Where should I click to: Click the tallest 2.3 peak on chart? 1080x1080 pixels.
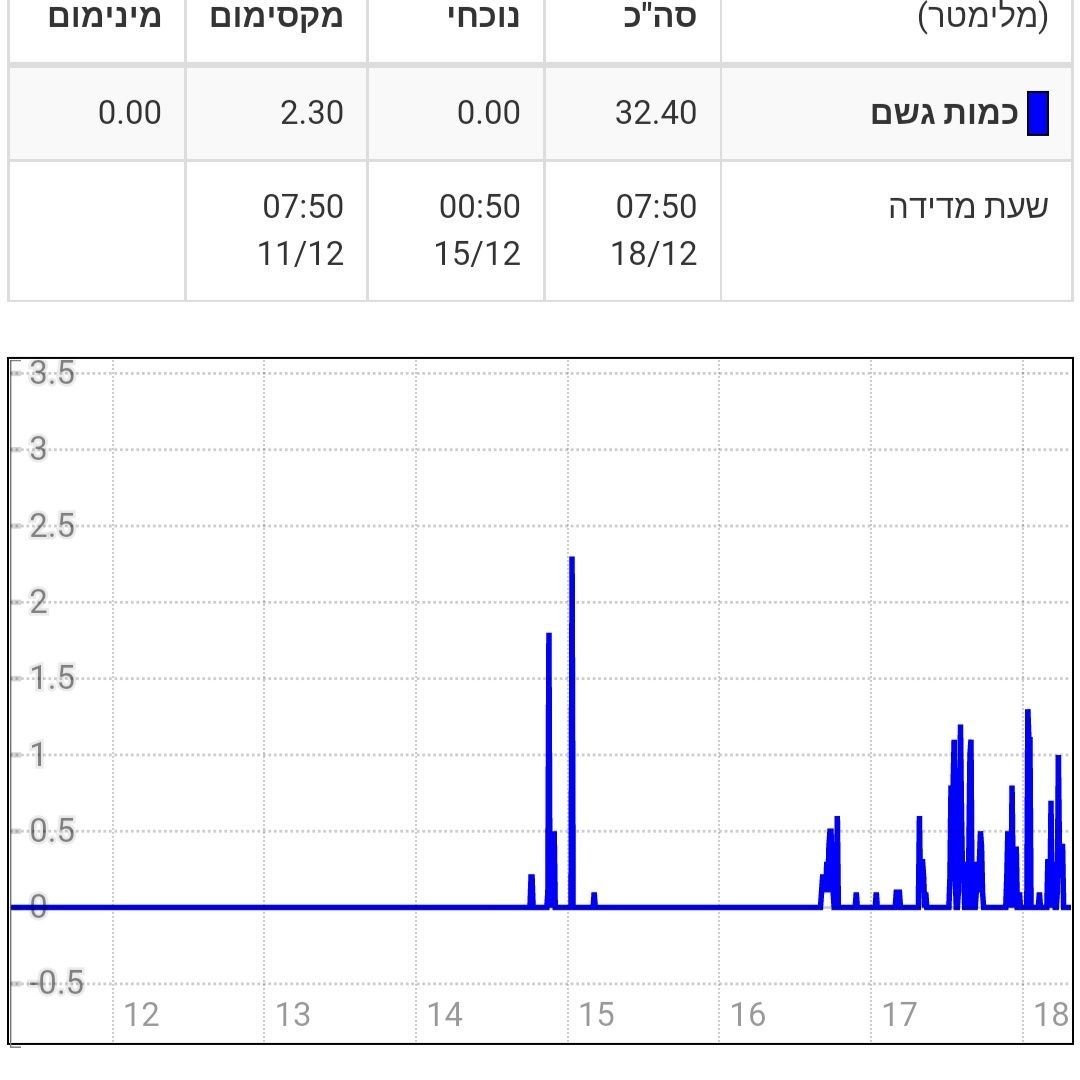point(571,560)
